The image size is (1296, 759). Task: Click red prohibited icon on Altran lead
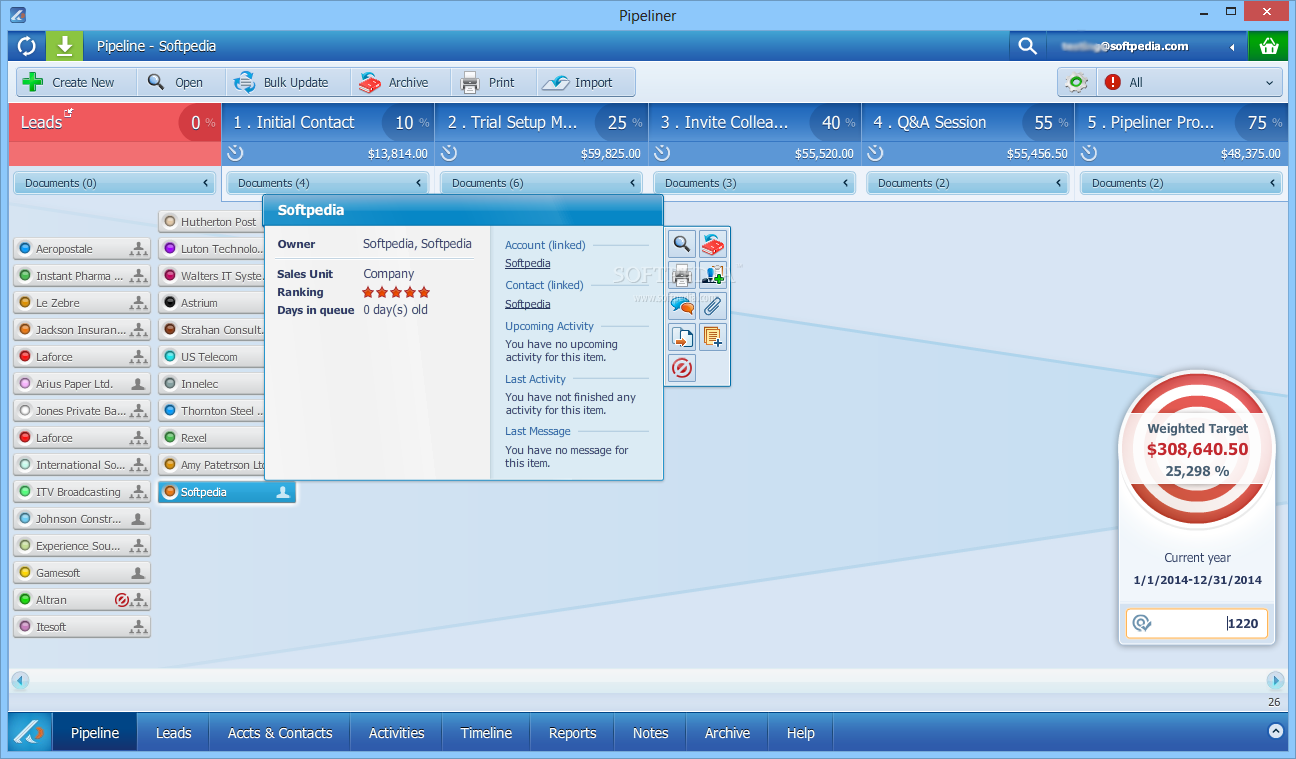coord(122,600)
